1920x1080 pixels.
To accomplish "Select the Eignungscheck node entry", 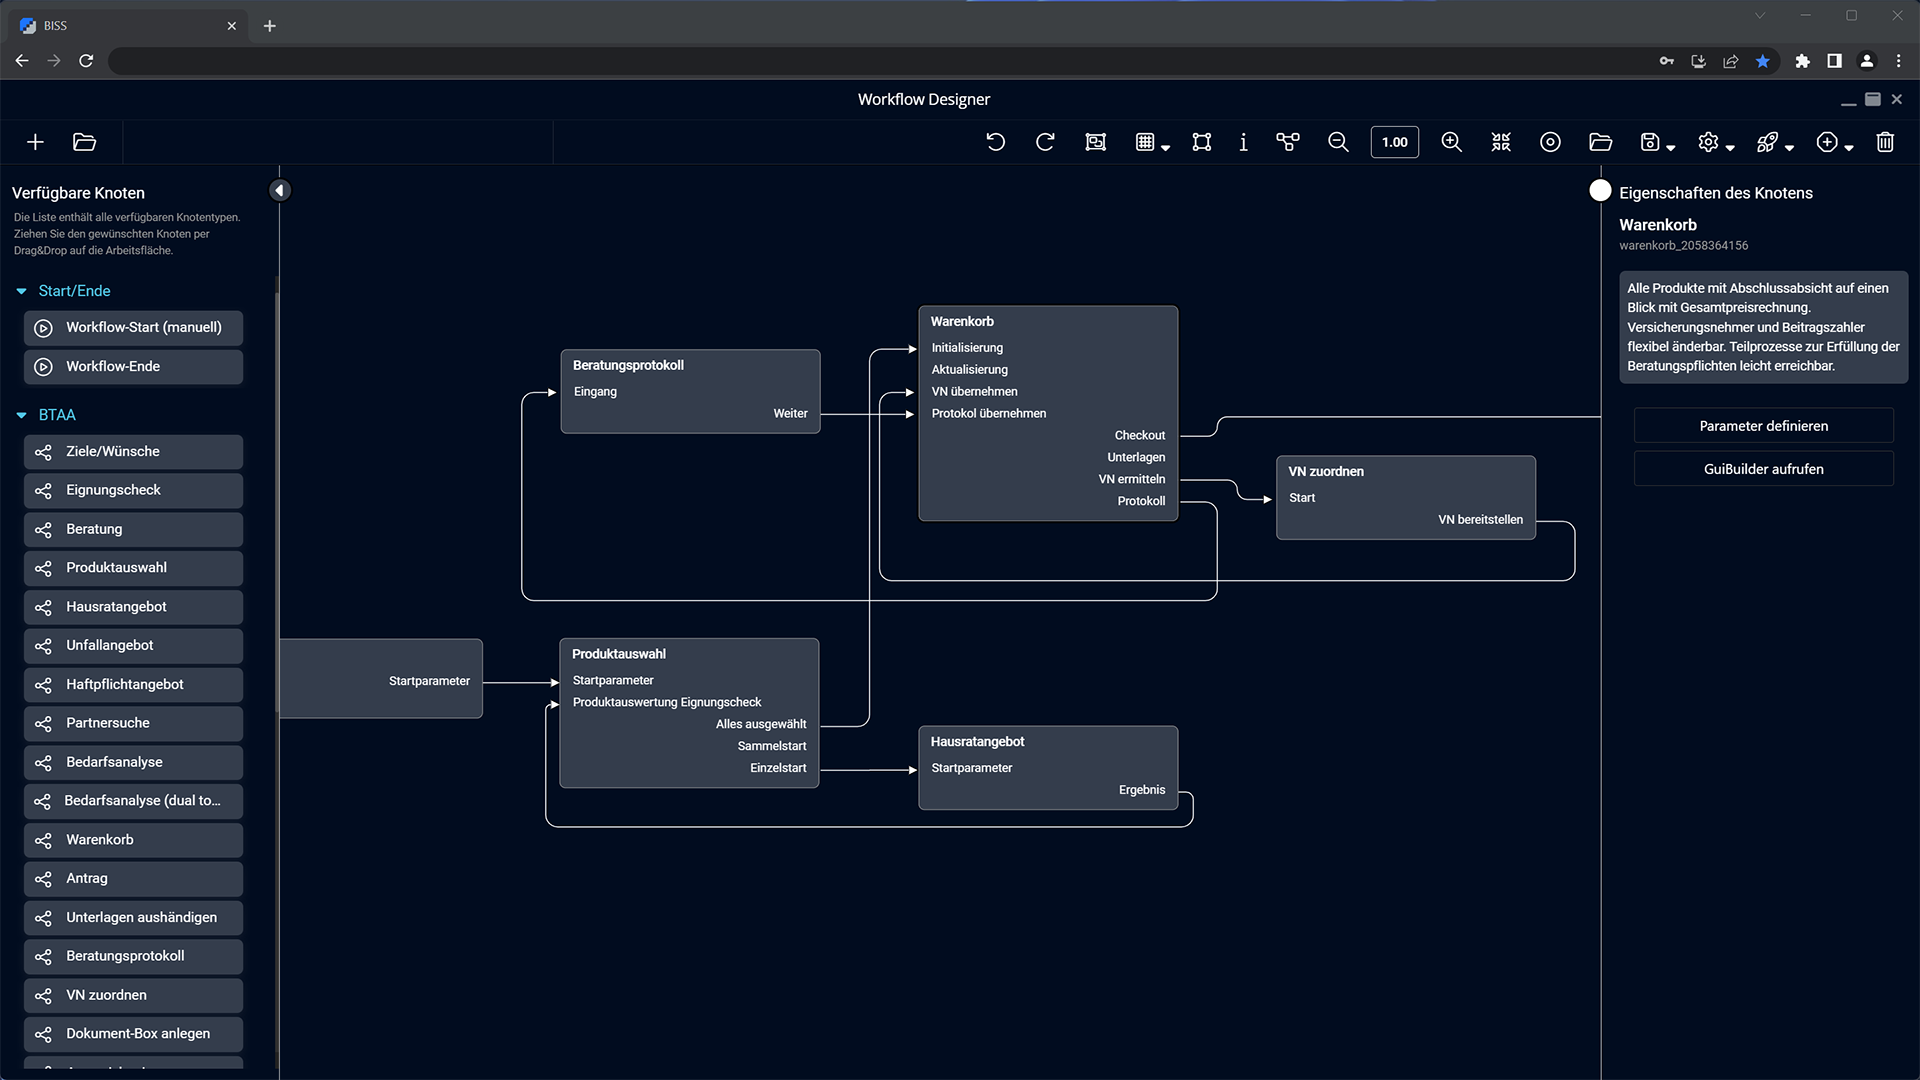I will tap(133, 490).
